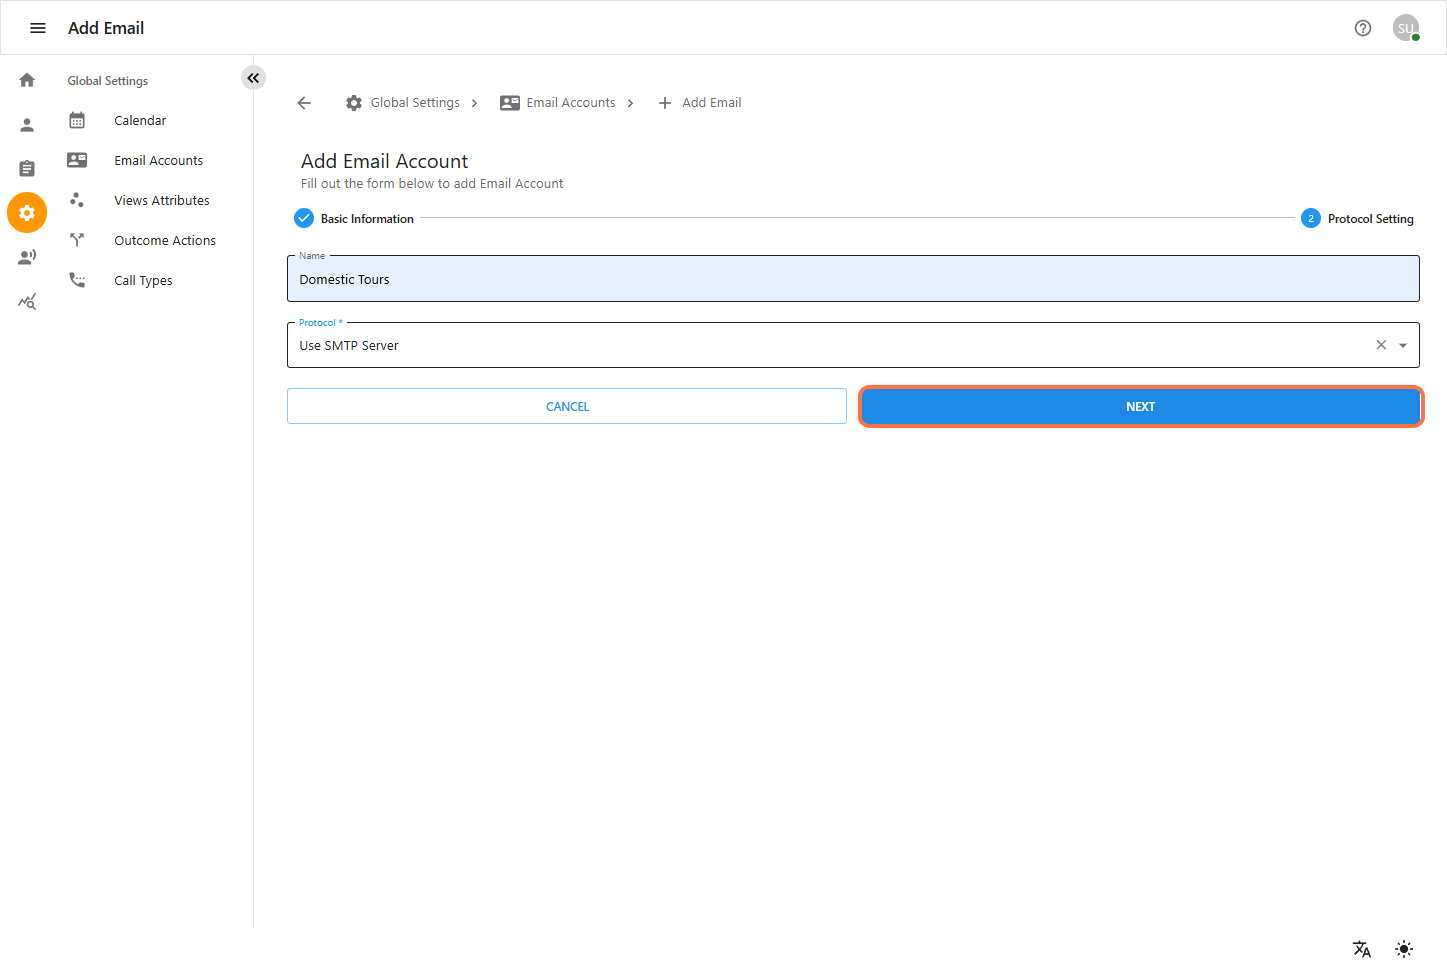Image resolution: width=1447 pixels, height=970 pixels.
Task: Collapse the sidebar using the double-chevron
Action: (253, 77)
